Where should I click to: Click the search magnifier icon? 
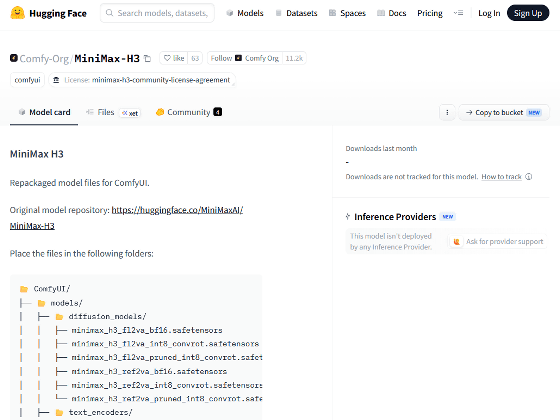(x=110, y=13)
